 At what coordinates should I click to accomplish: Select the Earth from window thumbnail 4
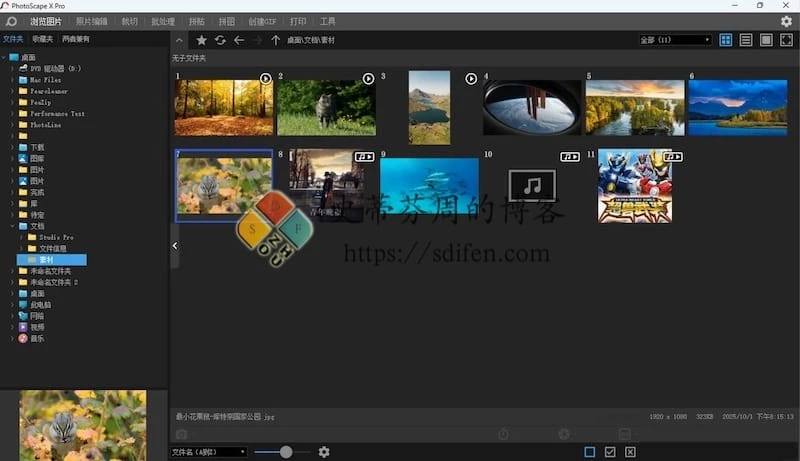tap(532, 108)
